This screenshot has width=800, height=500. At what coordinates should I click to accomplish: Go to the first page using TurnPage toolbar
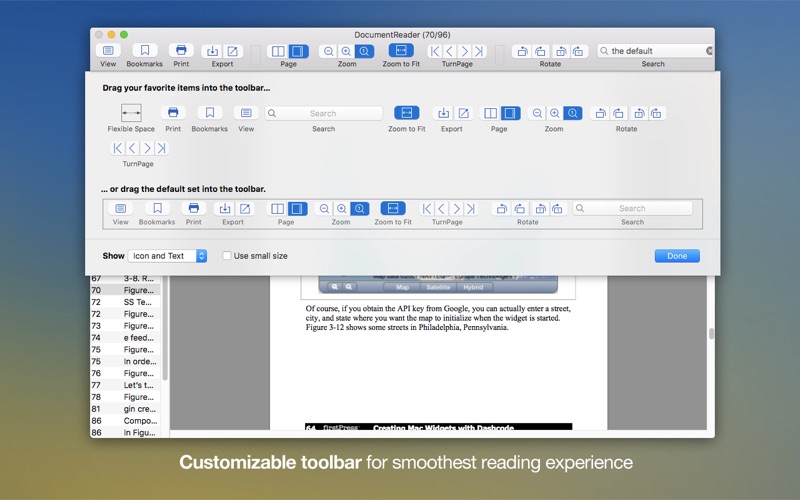[435, 51]
